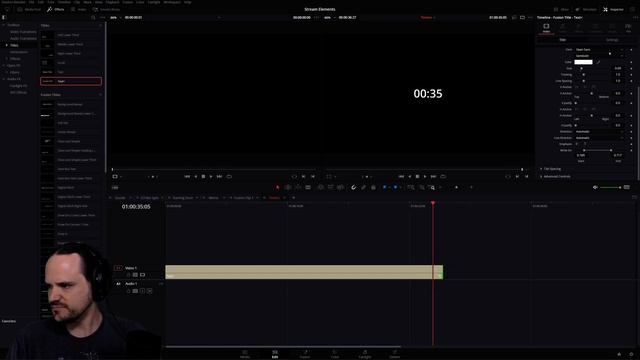Disable the Video 1 track
Screen dimensions: 640x360
pyautogui.click(x=142, y=275)
